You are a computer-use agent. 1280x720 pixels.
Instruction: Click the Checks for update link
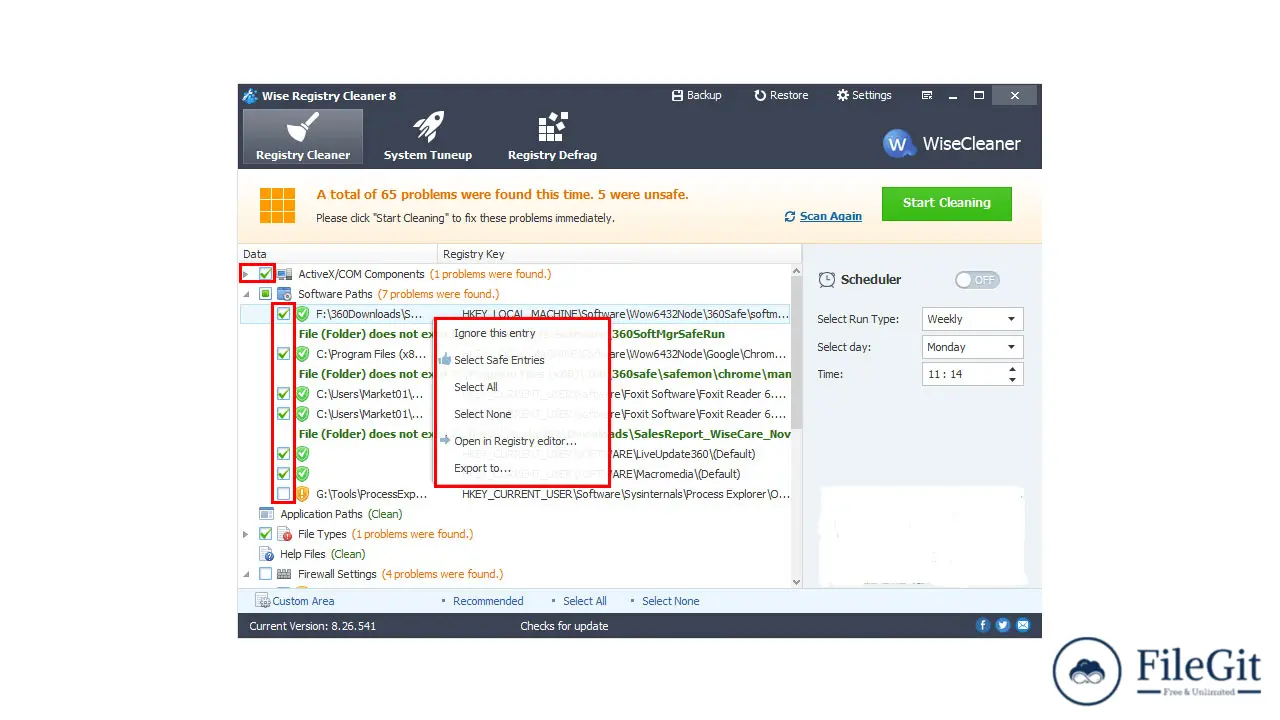click(564, 626)
